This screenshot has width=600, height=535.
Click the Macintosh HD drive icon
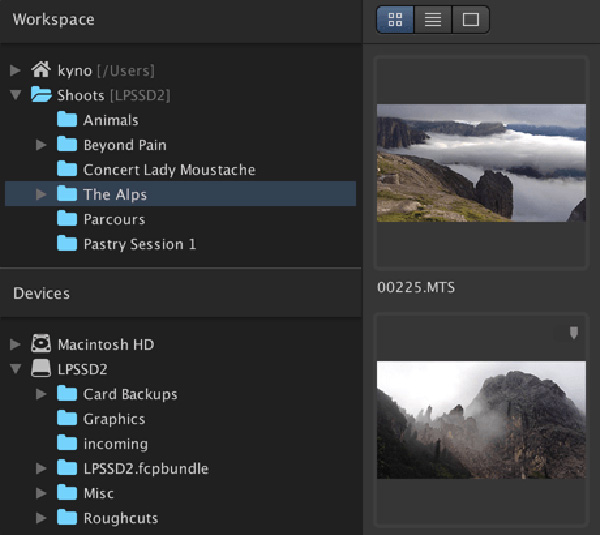pos(41,343)
